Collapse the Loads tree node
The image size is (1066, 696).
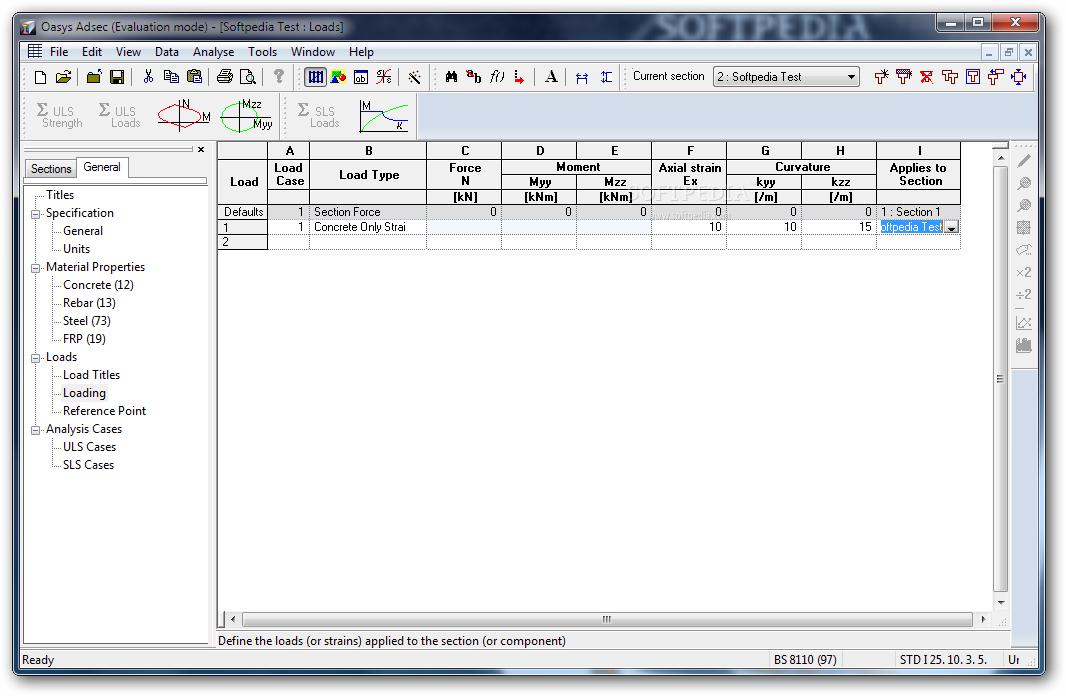tap(35, 358)
